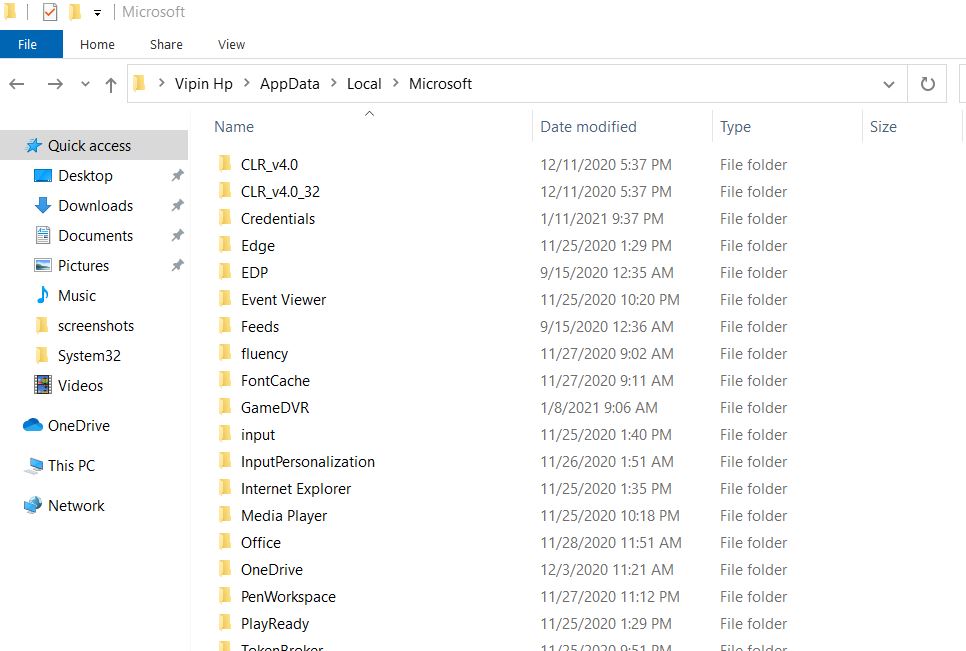Open Downloads from Quick access

pyautogui.click(x=95, y=206)
